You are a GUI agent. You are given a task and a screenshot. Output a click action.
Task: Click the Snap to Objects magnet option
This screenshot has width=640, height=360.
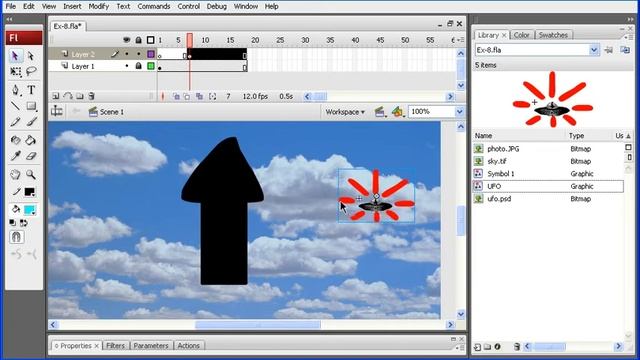coord(16,237)
